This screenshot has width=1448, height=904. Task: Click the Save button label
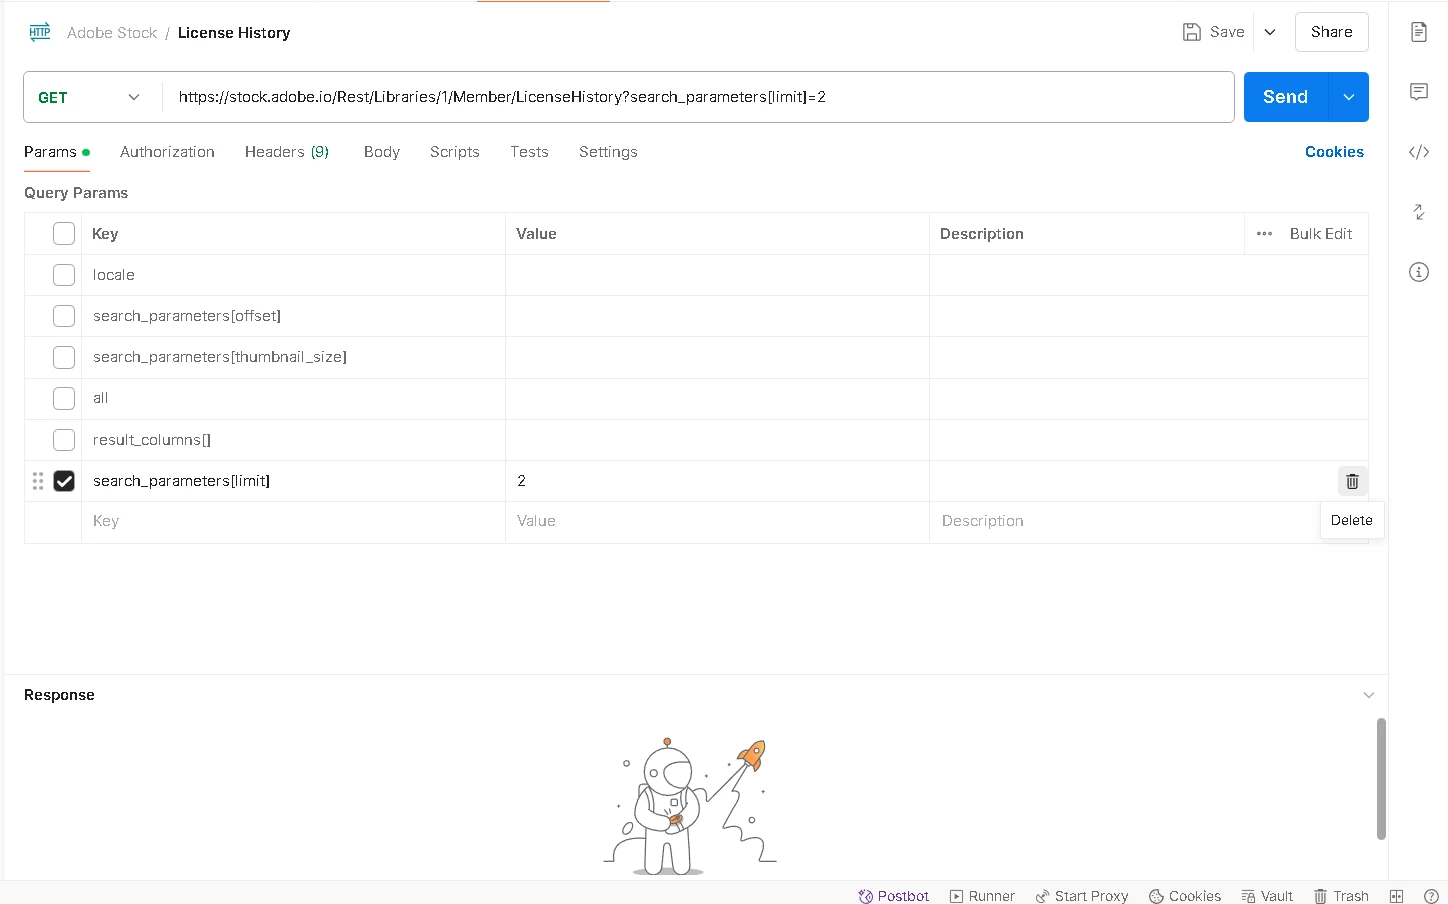click(x=1227, y=32)
